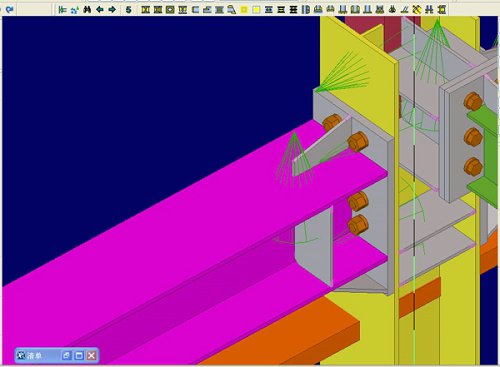Restore the minimized 清单 window

(66, 355)
